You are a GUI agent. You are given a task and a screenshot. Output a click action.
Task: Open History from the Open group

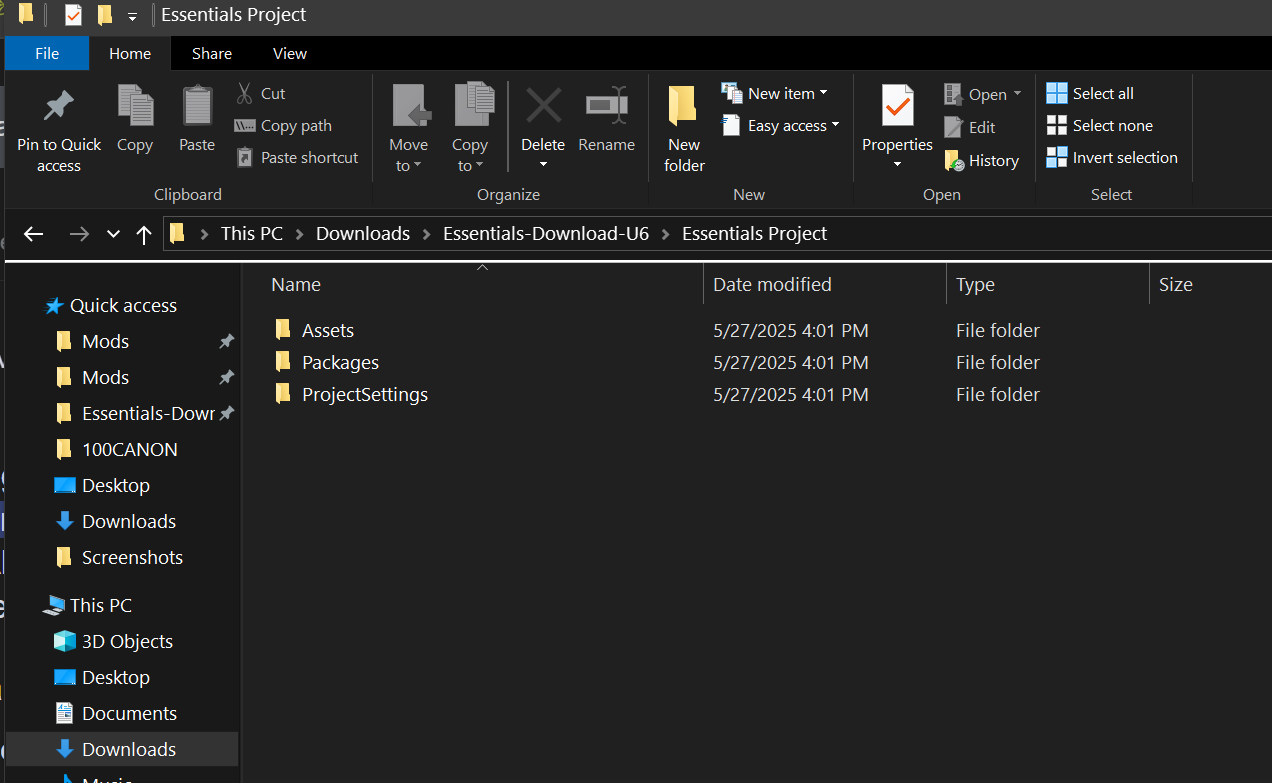coord(981,160)
